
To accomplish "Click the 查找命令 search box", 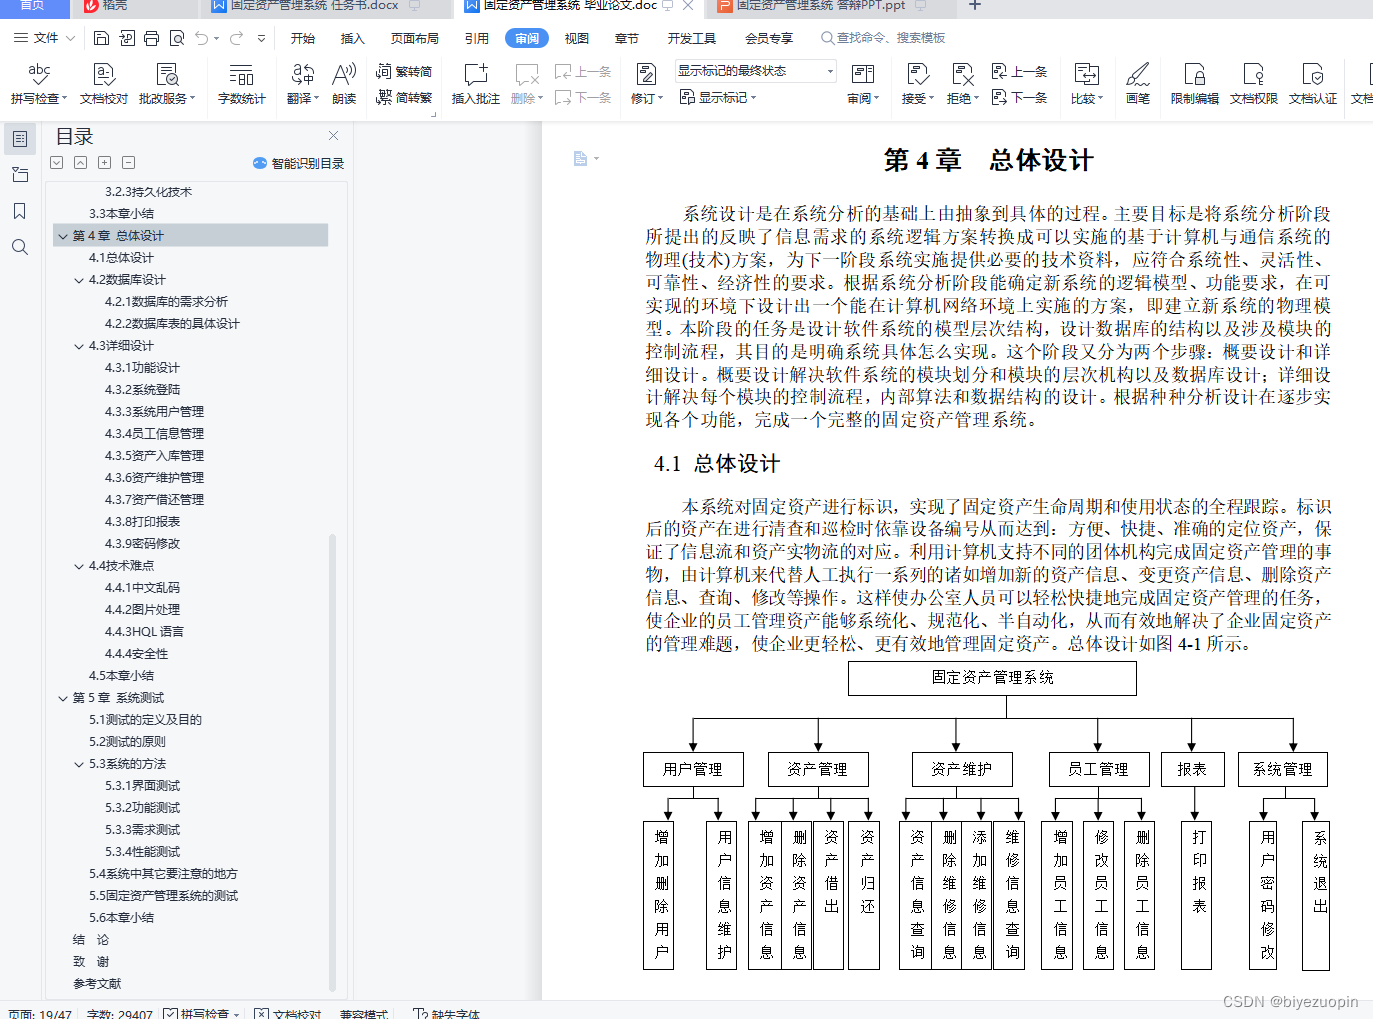I will point(884,38).
